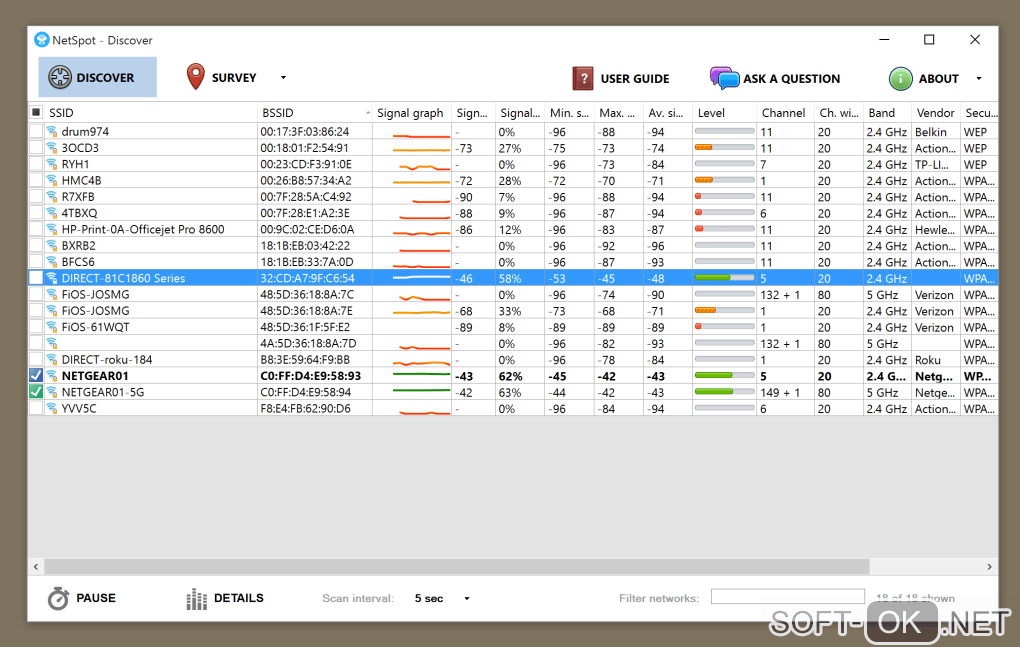Viewport: 1020px width, 647px height.
Task: Click the Wi-Fi icon beside drum974
Action: [x=52, y=131]
